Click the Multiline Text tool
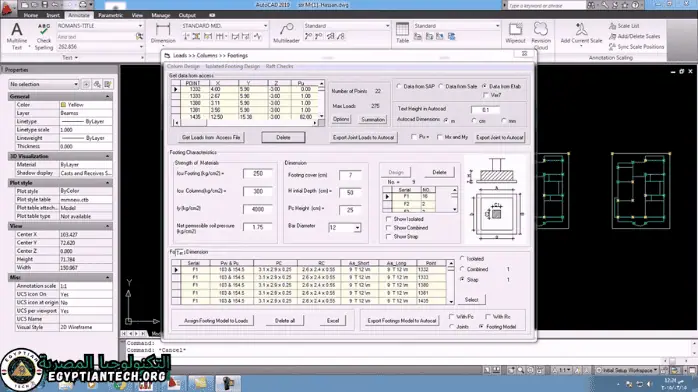This screenshot has width=698, height=392. 16,36
